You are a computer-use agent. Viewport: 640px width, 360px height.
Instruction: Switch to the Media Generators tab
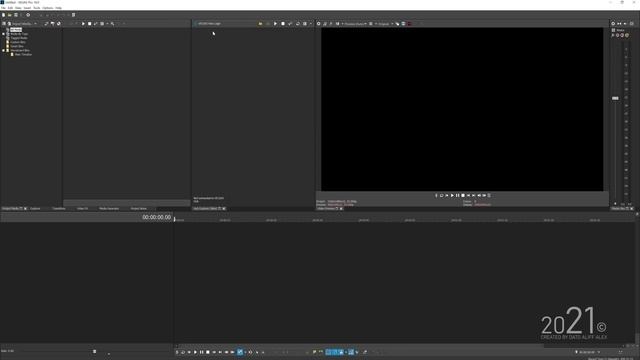coord(109,209)
